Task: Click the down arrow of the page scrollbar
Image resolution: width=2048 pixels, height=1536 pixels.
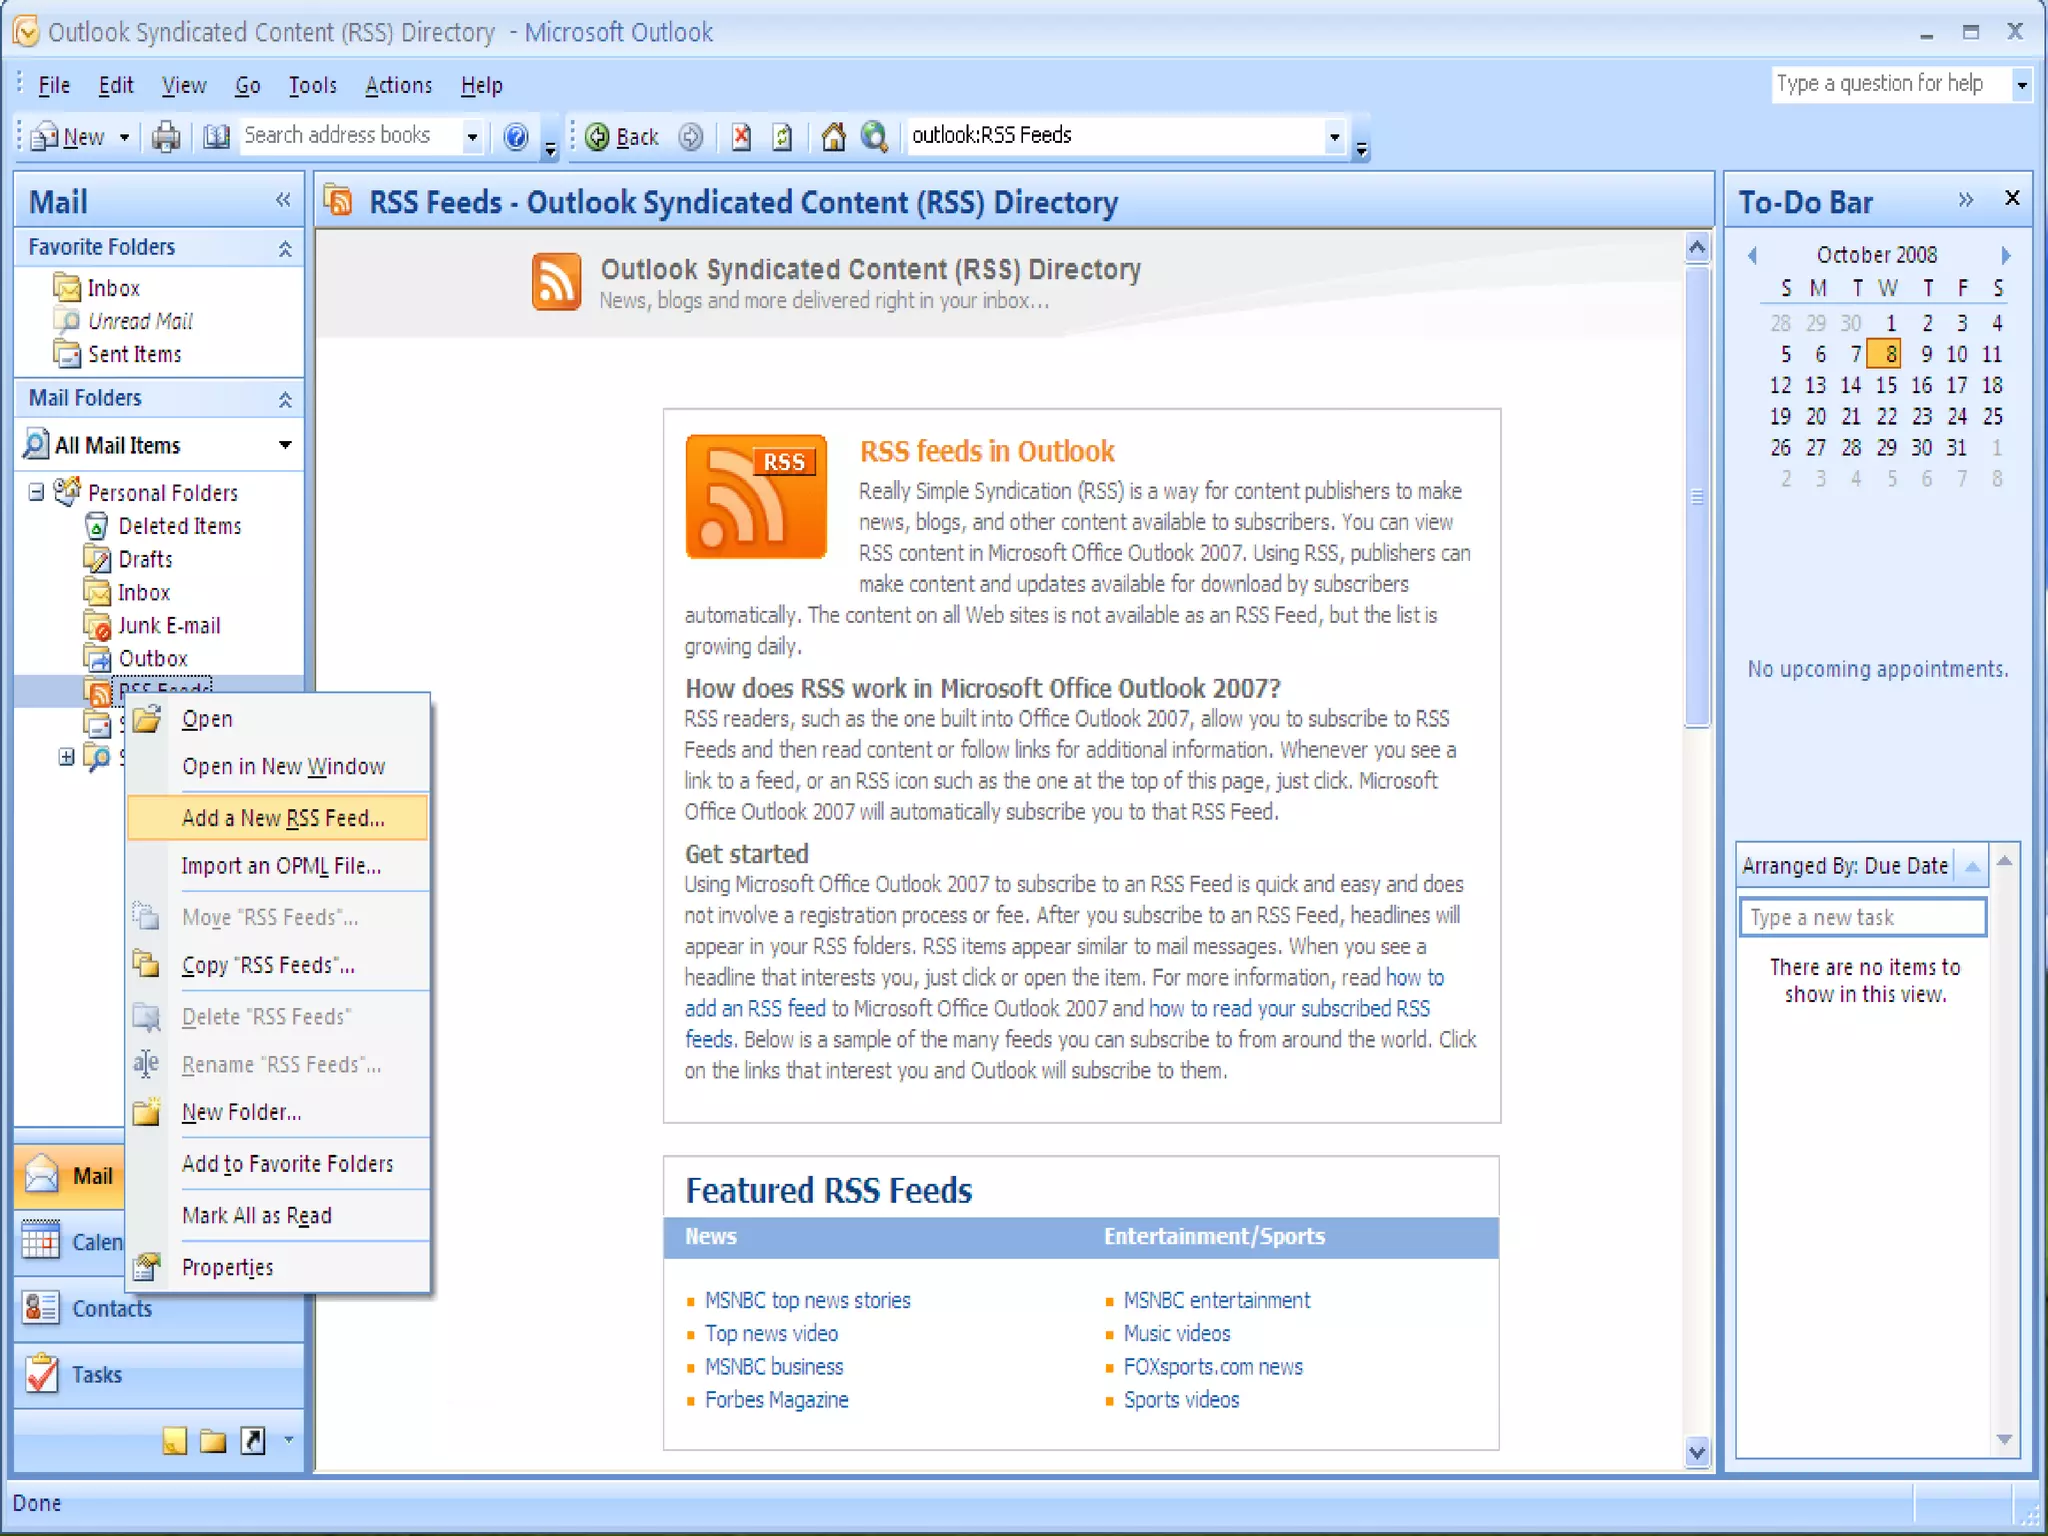Action: point(1697,1452)
